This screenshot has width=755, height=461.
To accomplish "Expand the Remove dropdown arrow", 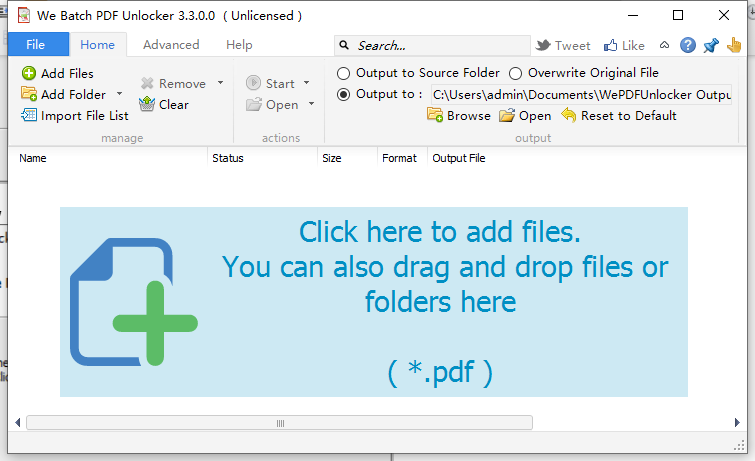I will pos(221,83).
